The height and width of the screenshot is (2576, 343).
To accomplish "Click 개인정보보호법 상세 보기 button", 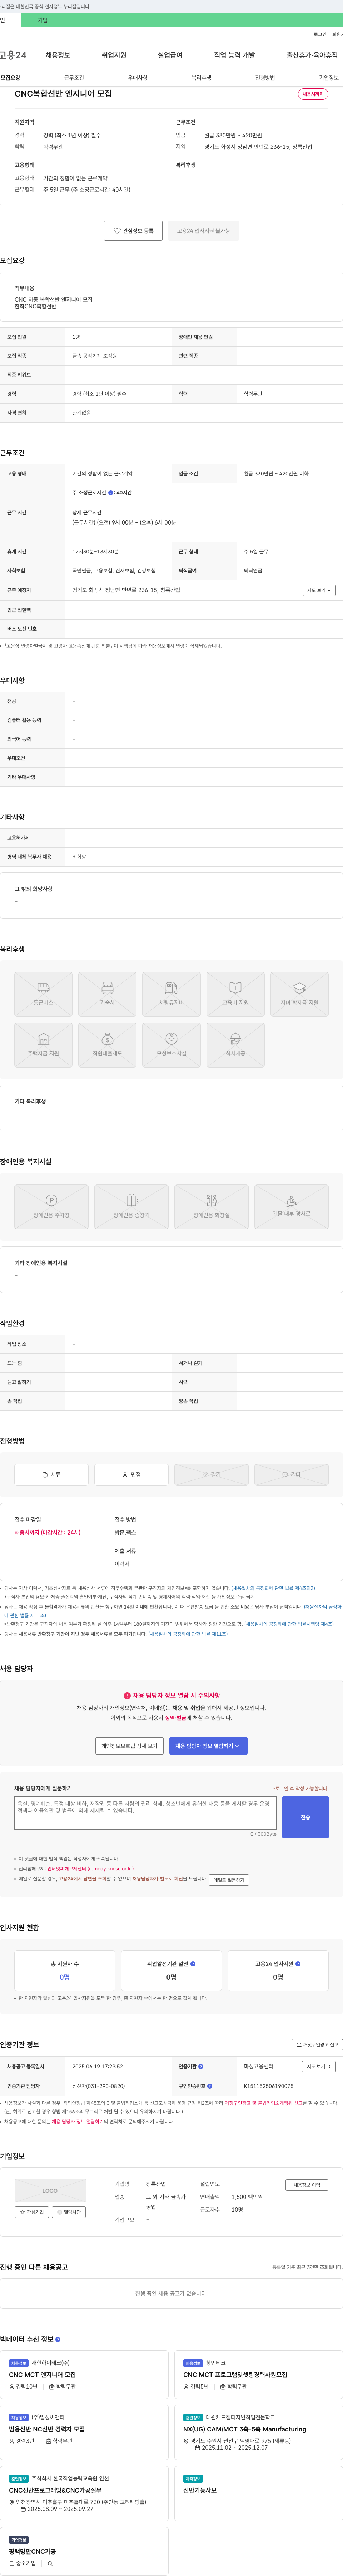I will (129, 1746).
